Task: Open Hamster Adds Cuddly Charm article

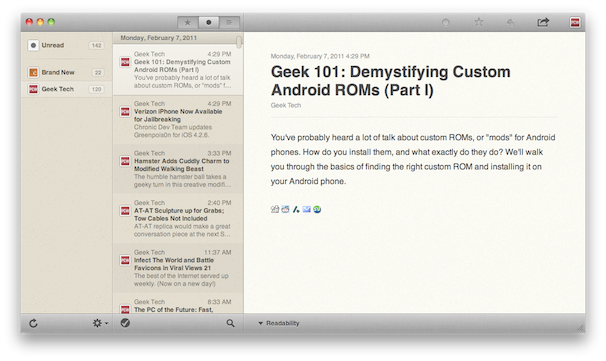Action: [x=178, y=169]
